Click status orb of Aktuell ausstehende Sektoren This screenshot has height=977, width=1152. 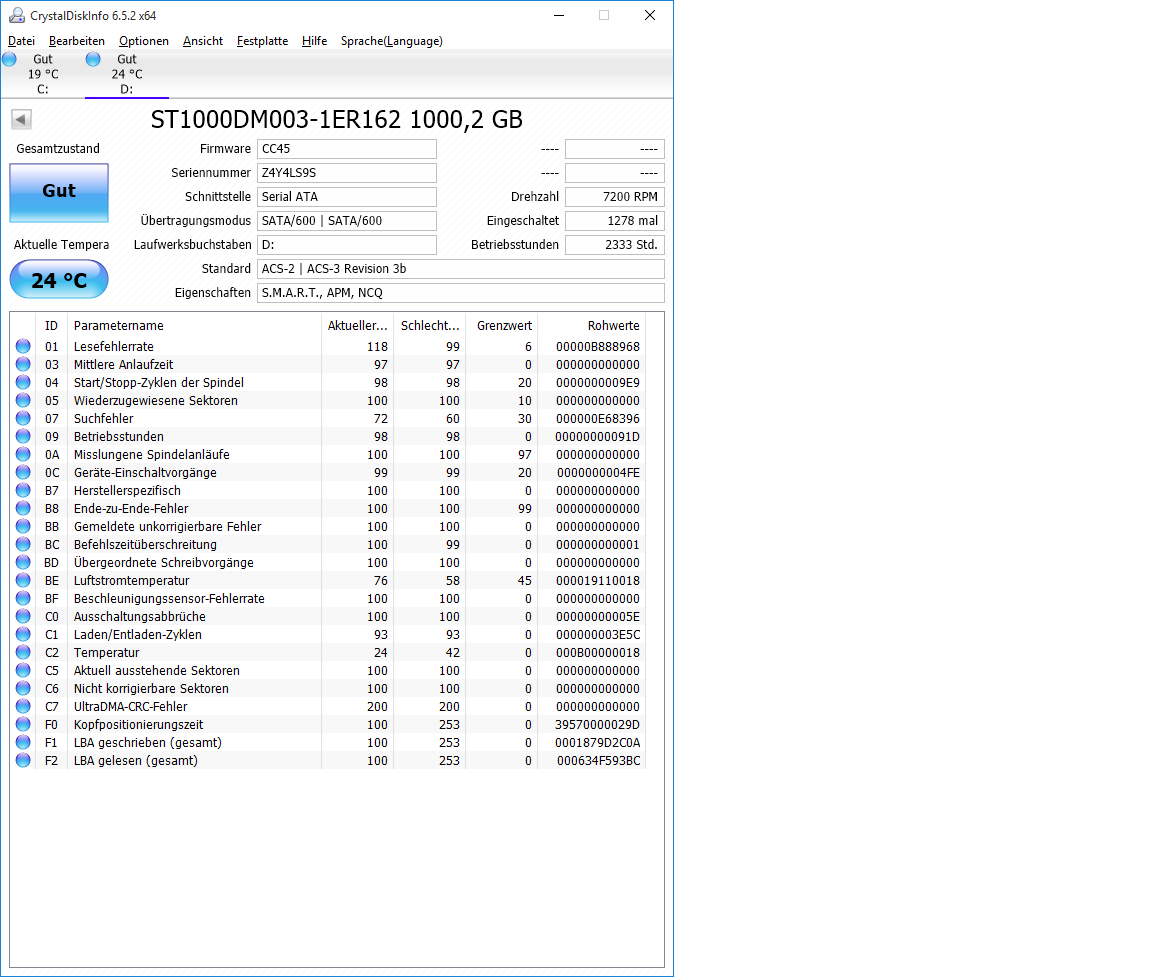pyautogui.click(x=24, y=670)
